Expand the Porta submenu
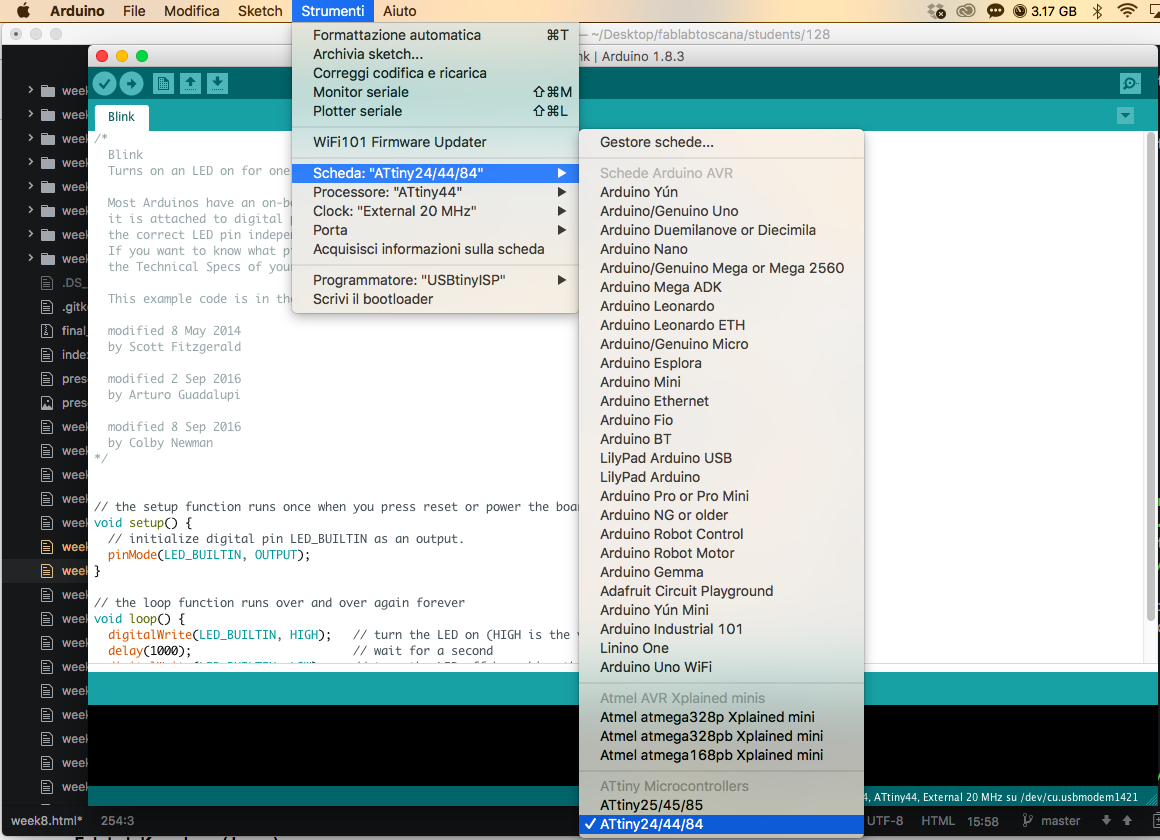Screen dimensions: 1160x840 [435, 230]
